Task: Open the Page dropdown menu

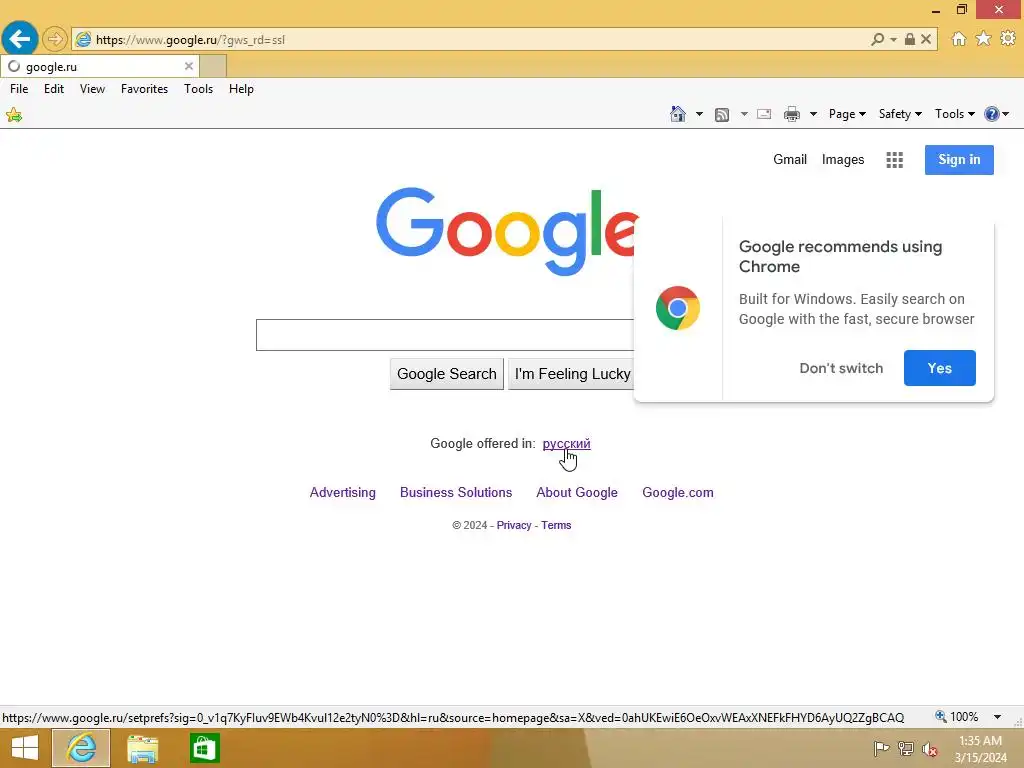Action: click(x=847, y=114)
